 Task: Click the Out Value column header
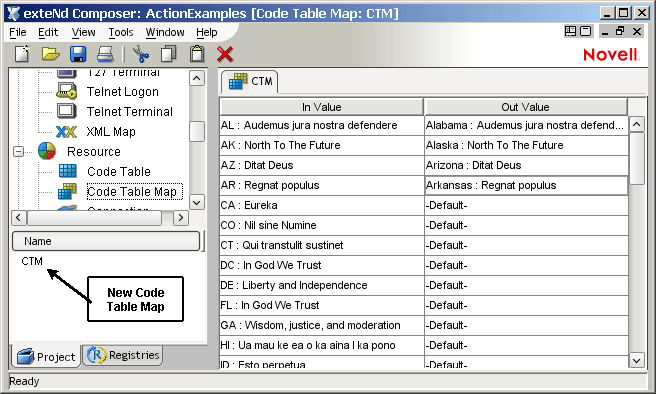525,107
